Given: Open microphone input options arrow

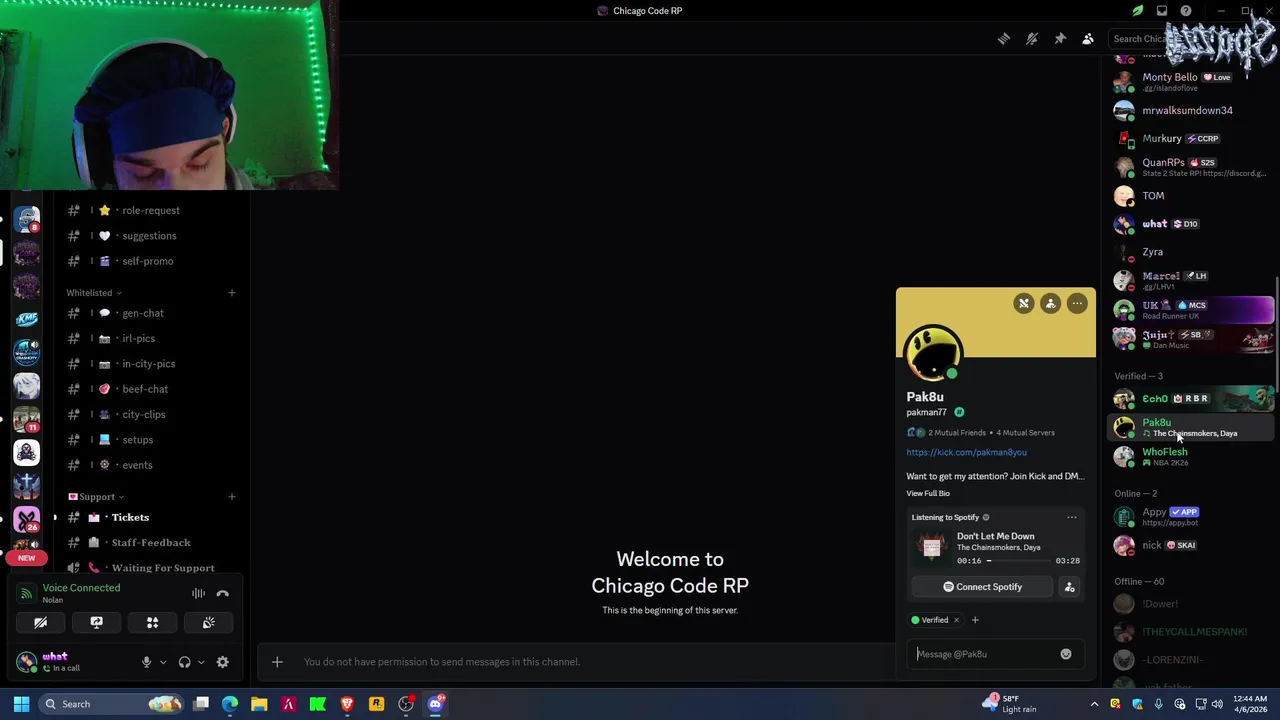Looking at the screenshot, I should click(x=163, y=662).
